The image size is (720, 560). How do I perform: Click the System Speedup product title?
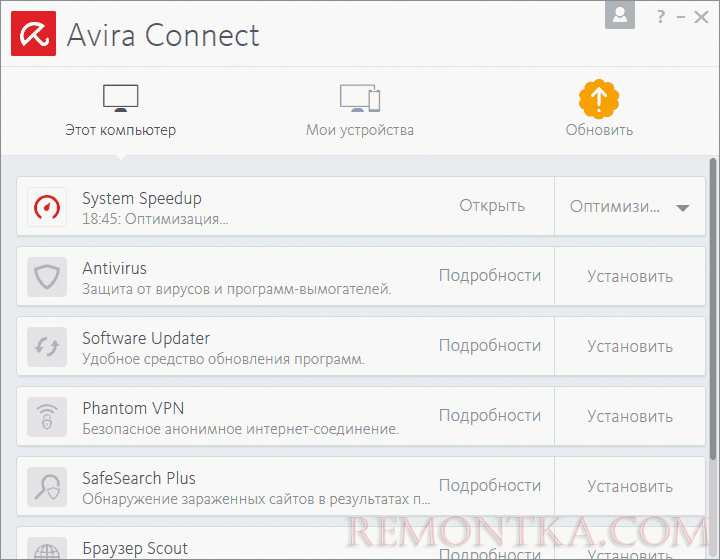[142, 199]
